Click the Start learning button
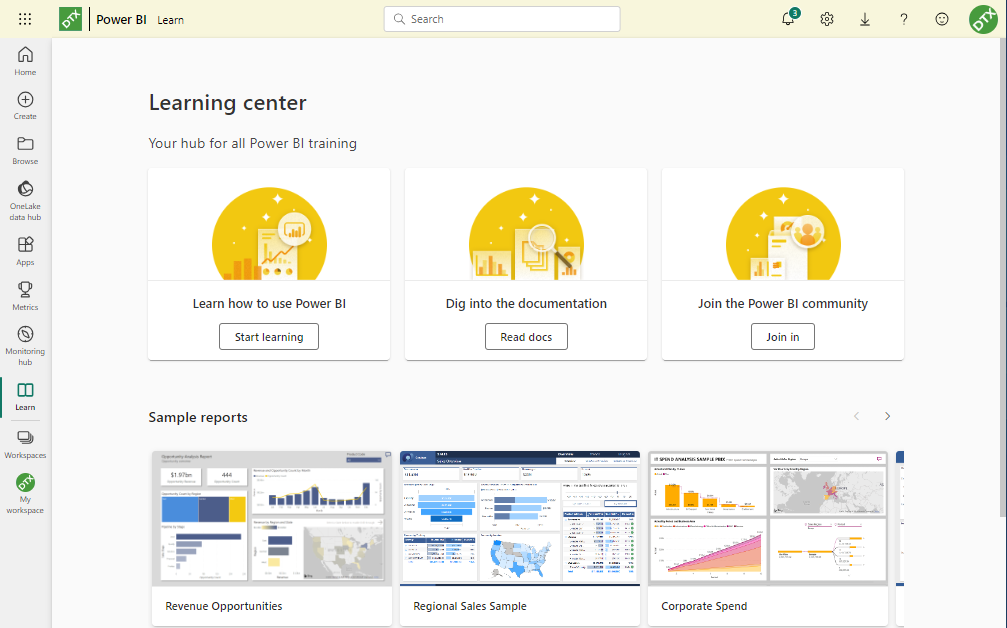The width and height of the screenshot is (1007, 628). click(268, 336)
